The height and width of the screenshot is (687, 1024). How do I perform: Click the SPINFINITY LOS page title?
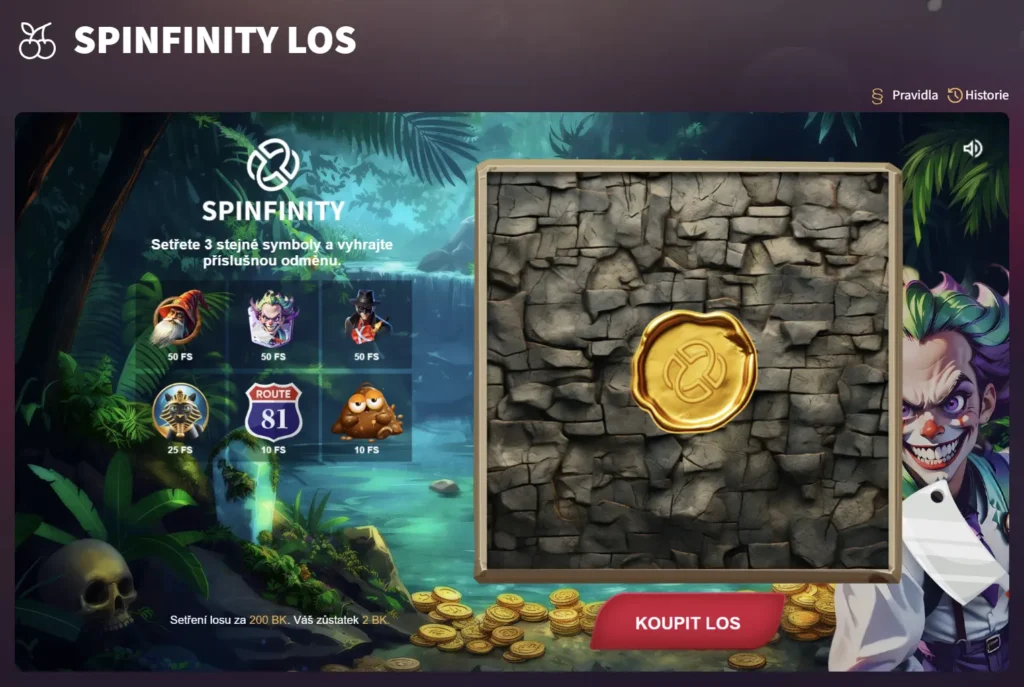point(215,40)
